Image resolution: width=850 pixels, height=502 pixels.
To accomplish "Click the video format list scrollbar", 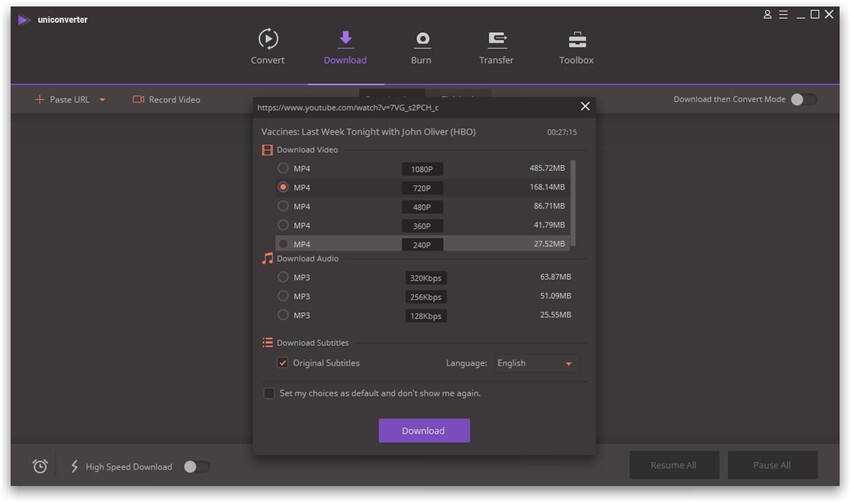I will pyautogui.click(x=573, y=200).
